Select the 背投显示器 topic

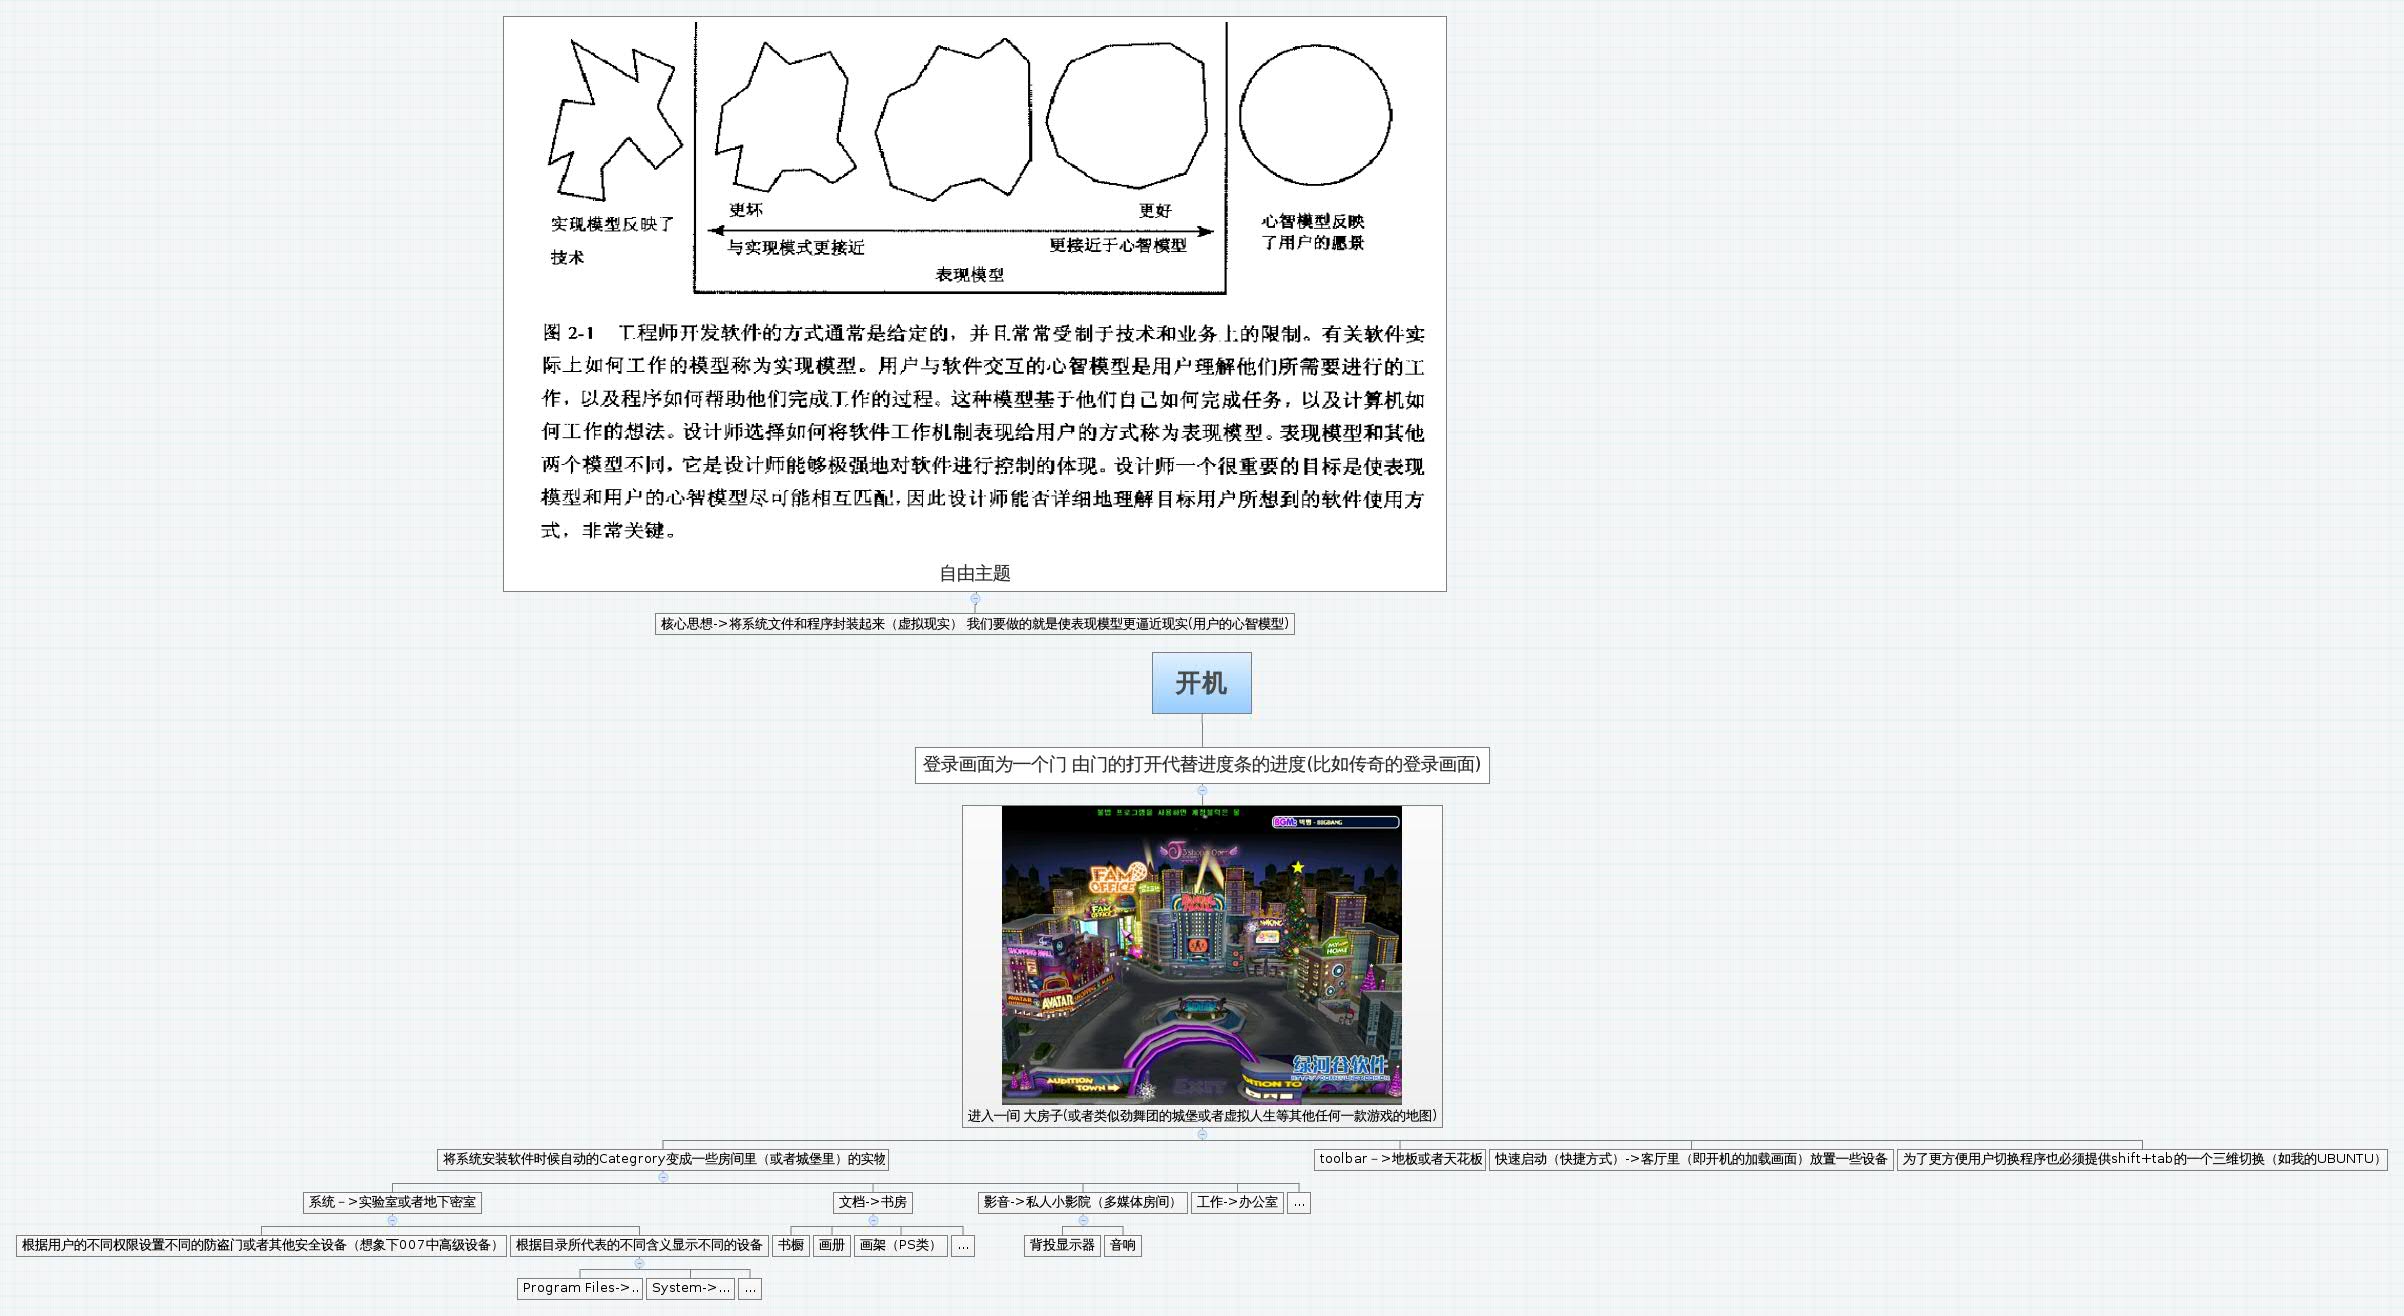pos(1062,1245)
